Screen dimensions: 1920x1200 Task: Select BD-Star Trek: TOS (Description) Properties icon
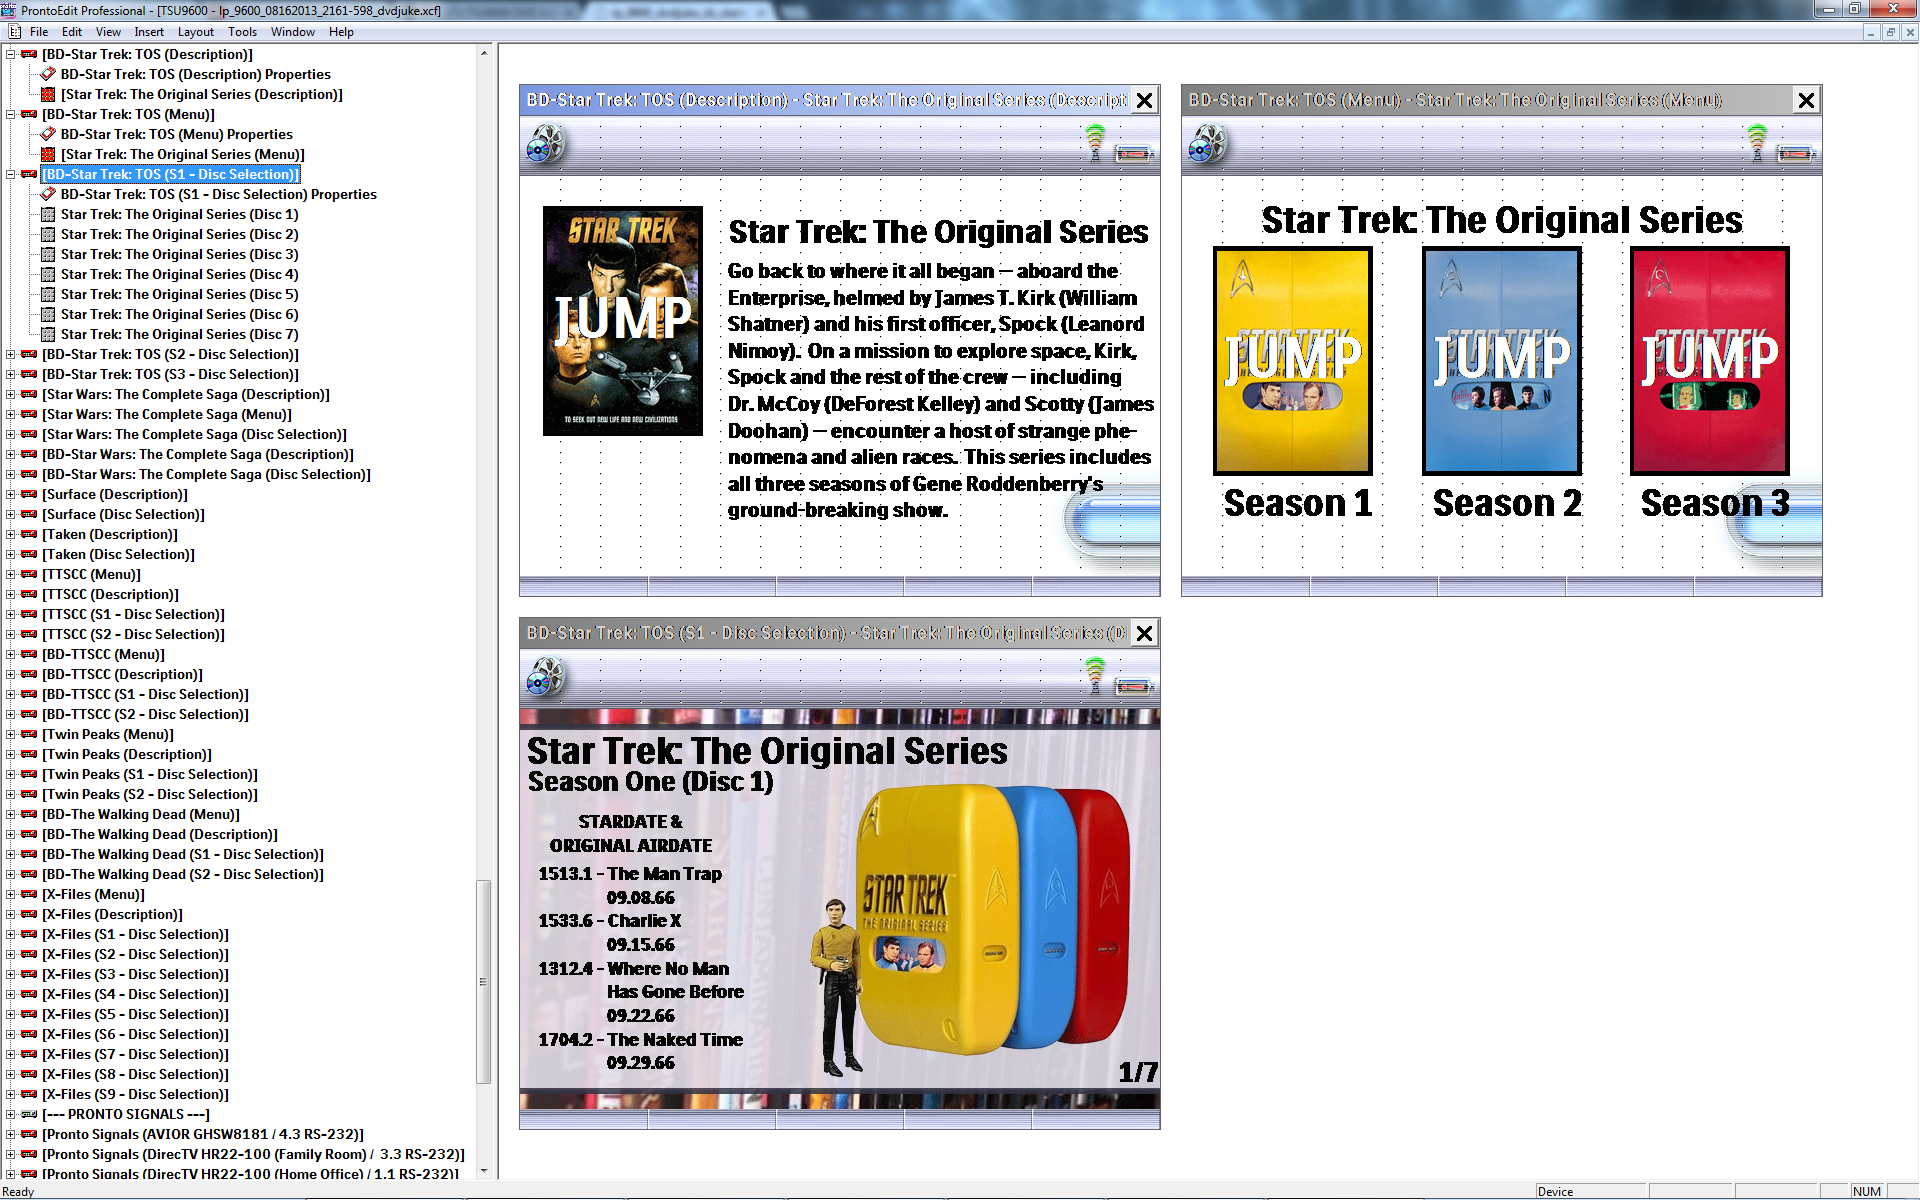(48, 74)
